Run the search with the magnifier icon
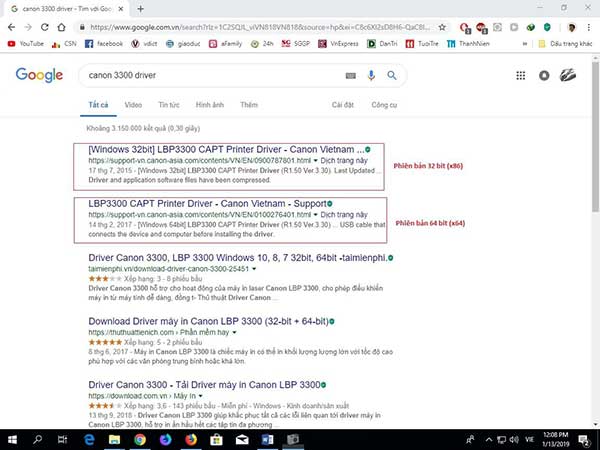The height and width of the screenshot is (450, 600). point(392,75)
